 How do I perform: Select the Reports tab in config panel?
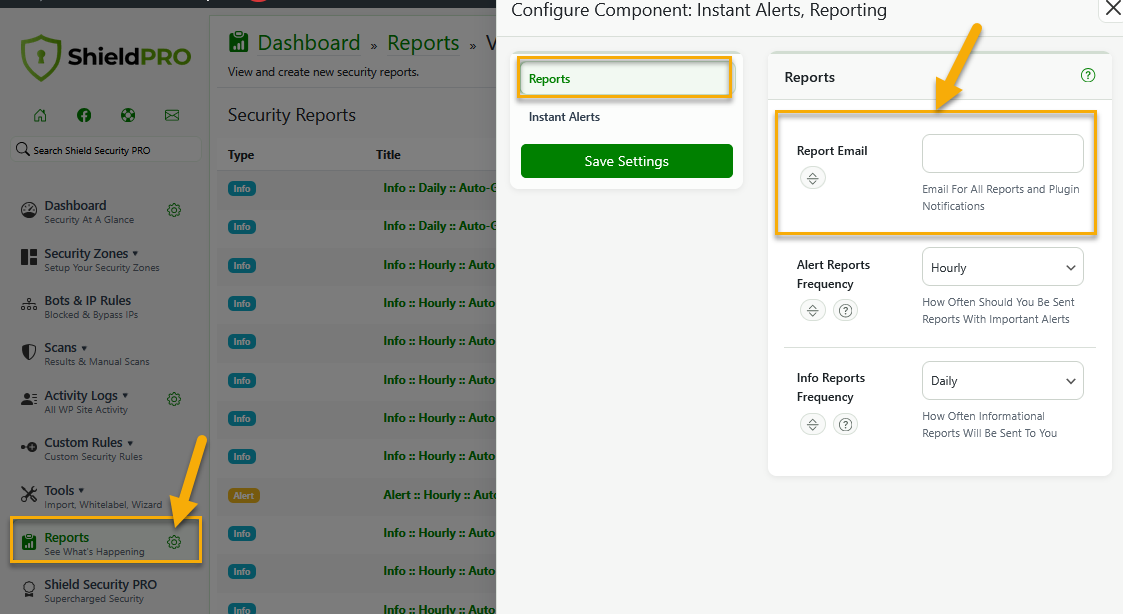click(x=625, y=79)
